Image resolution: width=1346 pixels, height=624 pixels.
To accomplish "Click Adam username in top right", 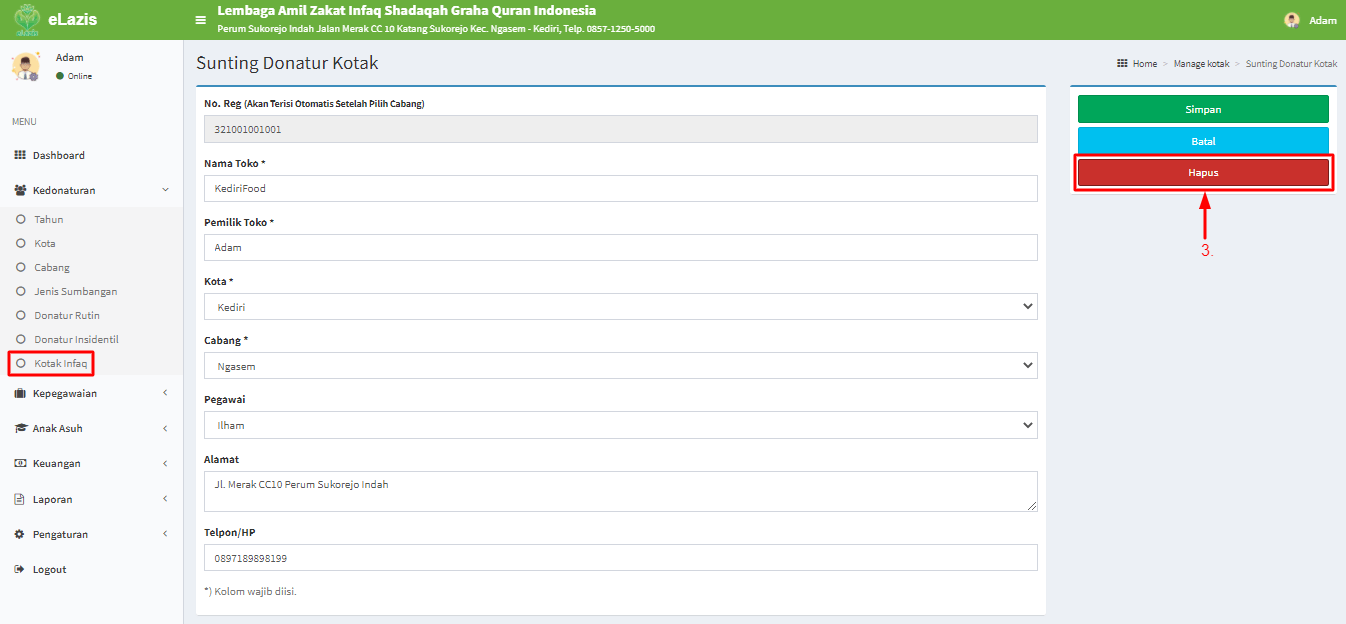I will tap(1323, 20).
